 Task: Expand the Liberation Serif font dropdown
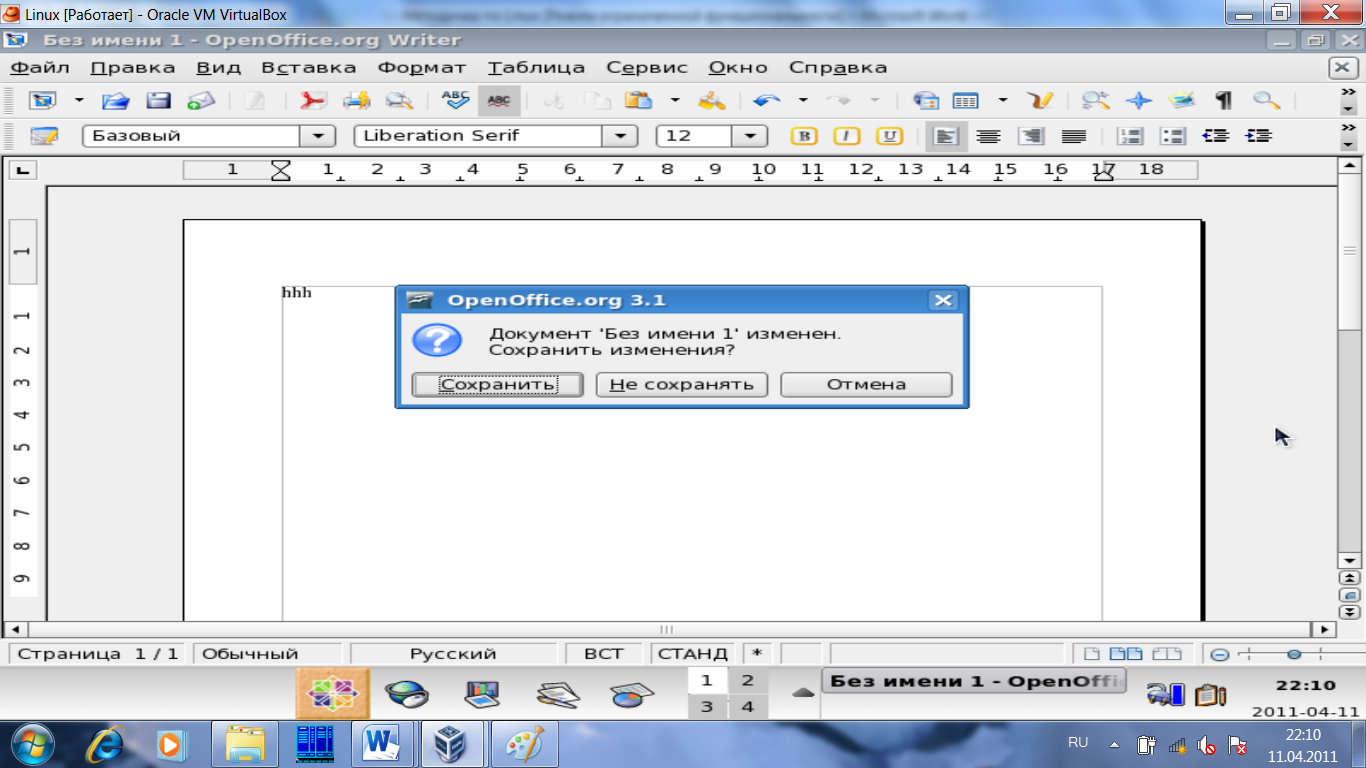[x=620, y=136]
